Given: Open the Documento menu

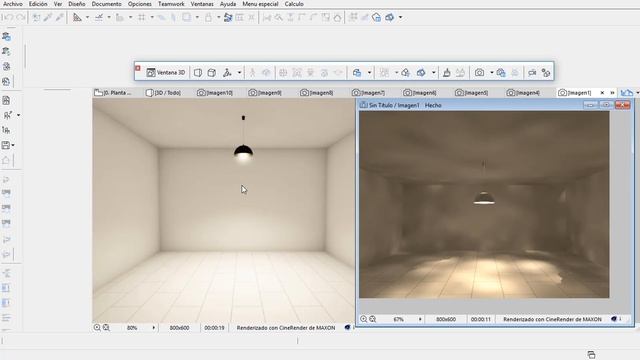Looking at the screenshot, I should 107,4.
